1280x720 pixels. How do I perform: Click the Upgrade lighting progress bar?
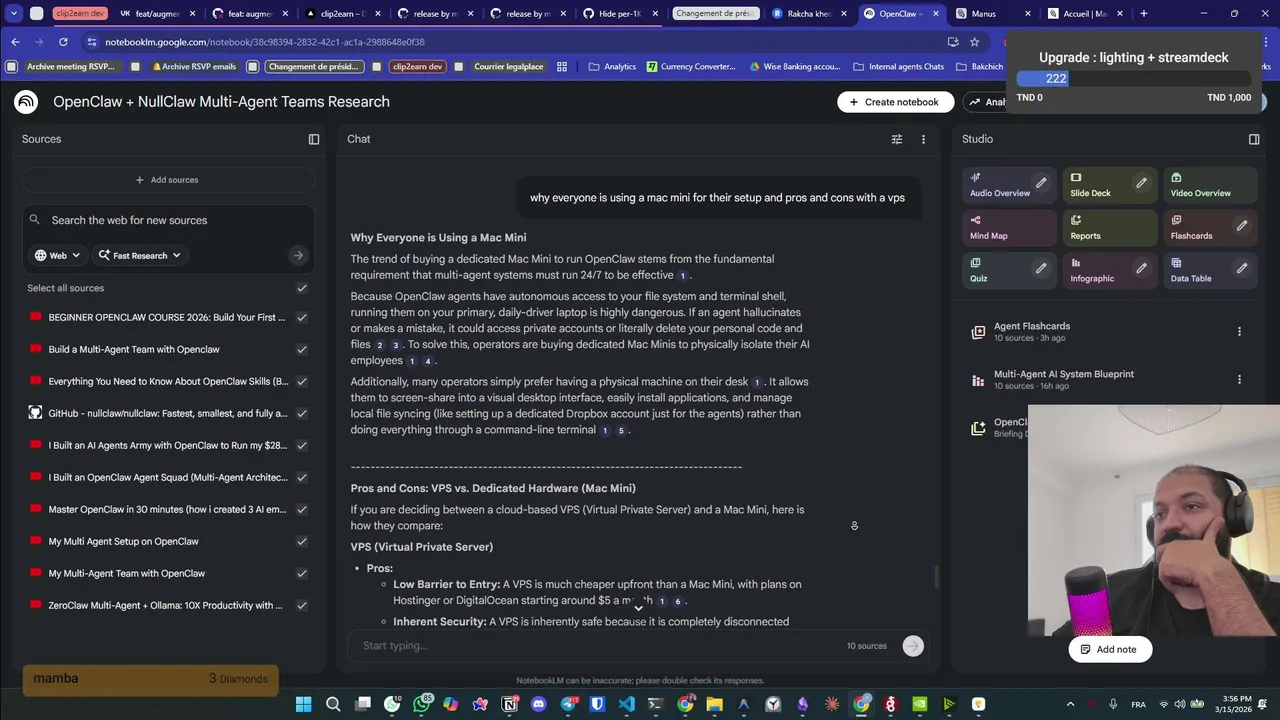coord(1133,79)
